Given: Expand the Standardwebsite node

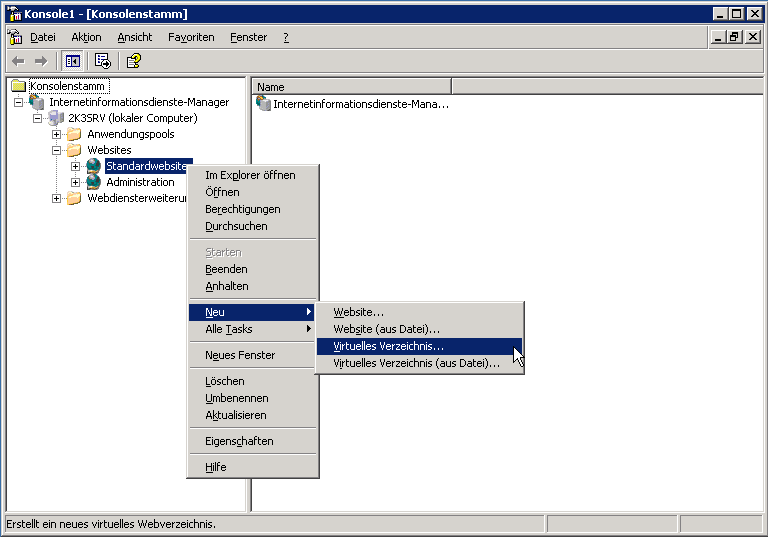Looking at the screenshot, I should (x=75, y=167).
